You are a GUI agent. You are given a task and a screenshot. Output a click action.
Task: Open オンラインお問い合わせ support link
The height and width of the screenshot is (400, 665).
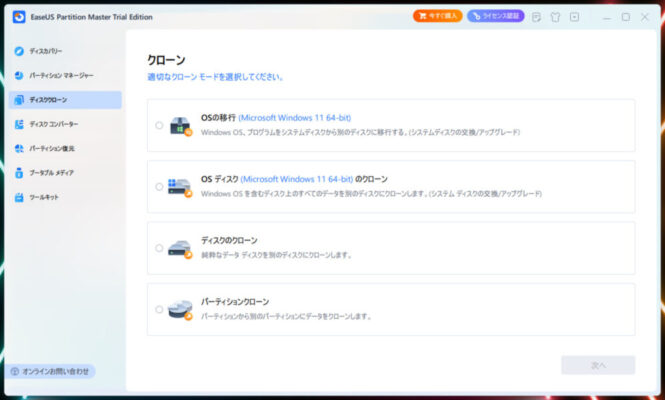50,372
